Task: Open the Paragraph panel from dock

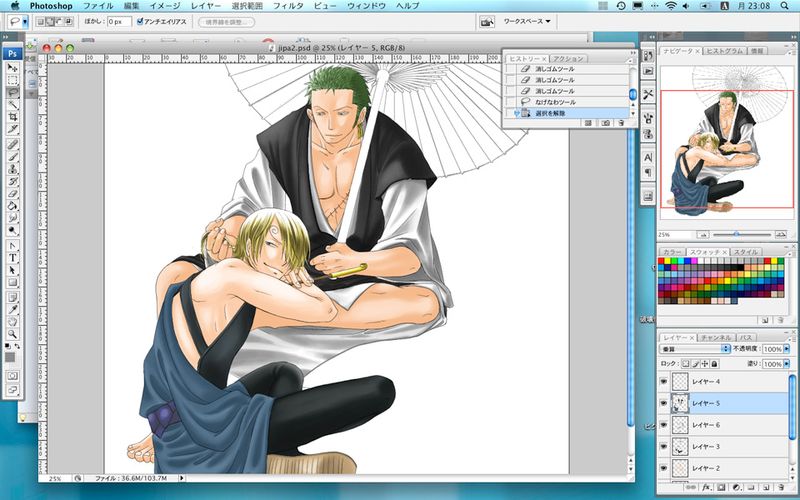Action: (648, 172)
